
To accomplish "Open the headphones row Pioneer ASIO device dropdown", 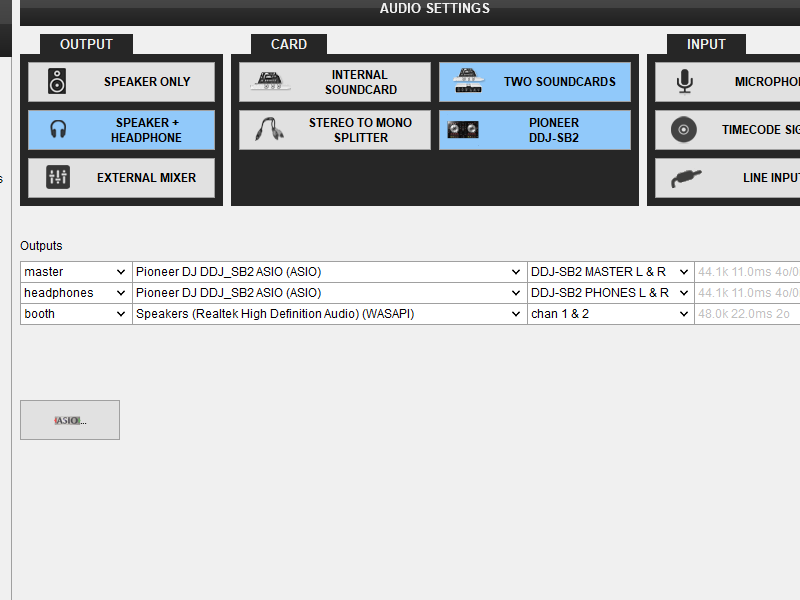I will [x=330, y=293].
